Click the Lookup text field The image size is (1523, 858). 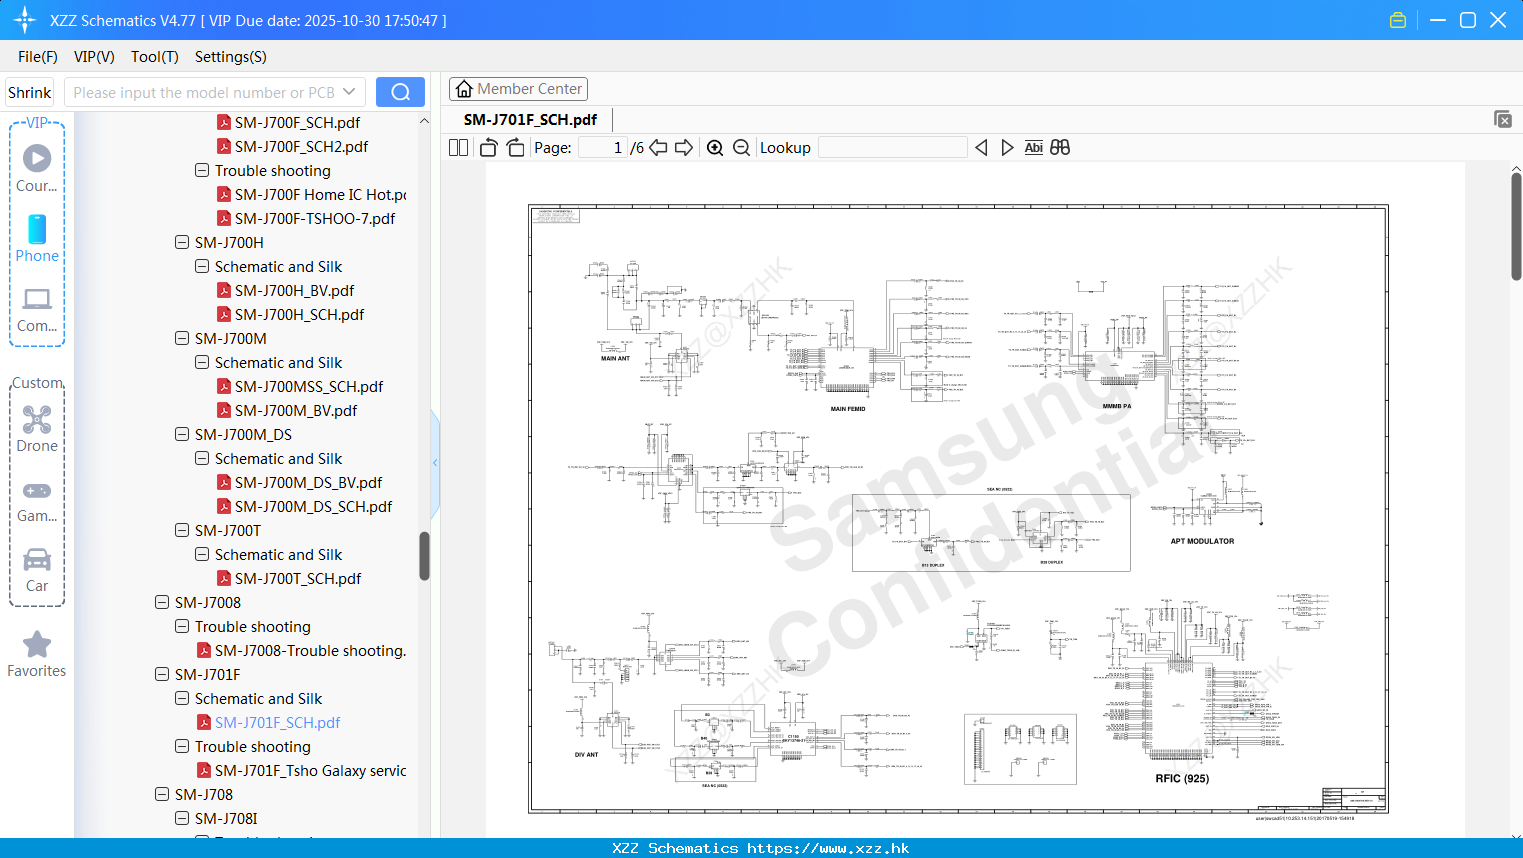click(x=893, y=147)
